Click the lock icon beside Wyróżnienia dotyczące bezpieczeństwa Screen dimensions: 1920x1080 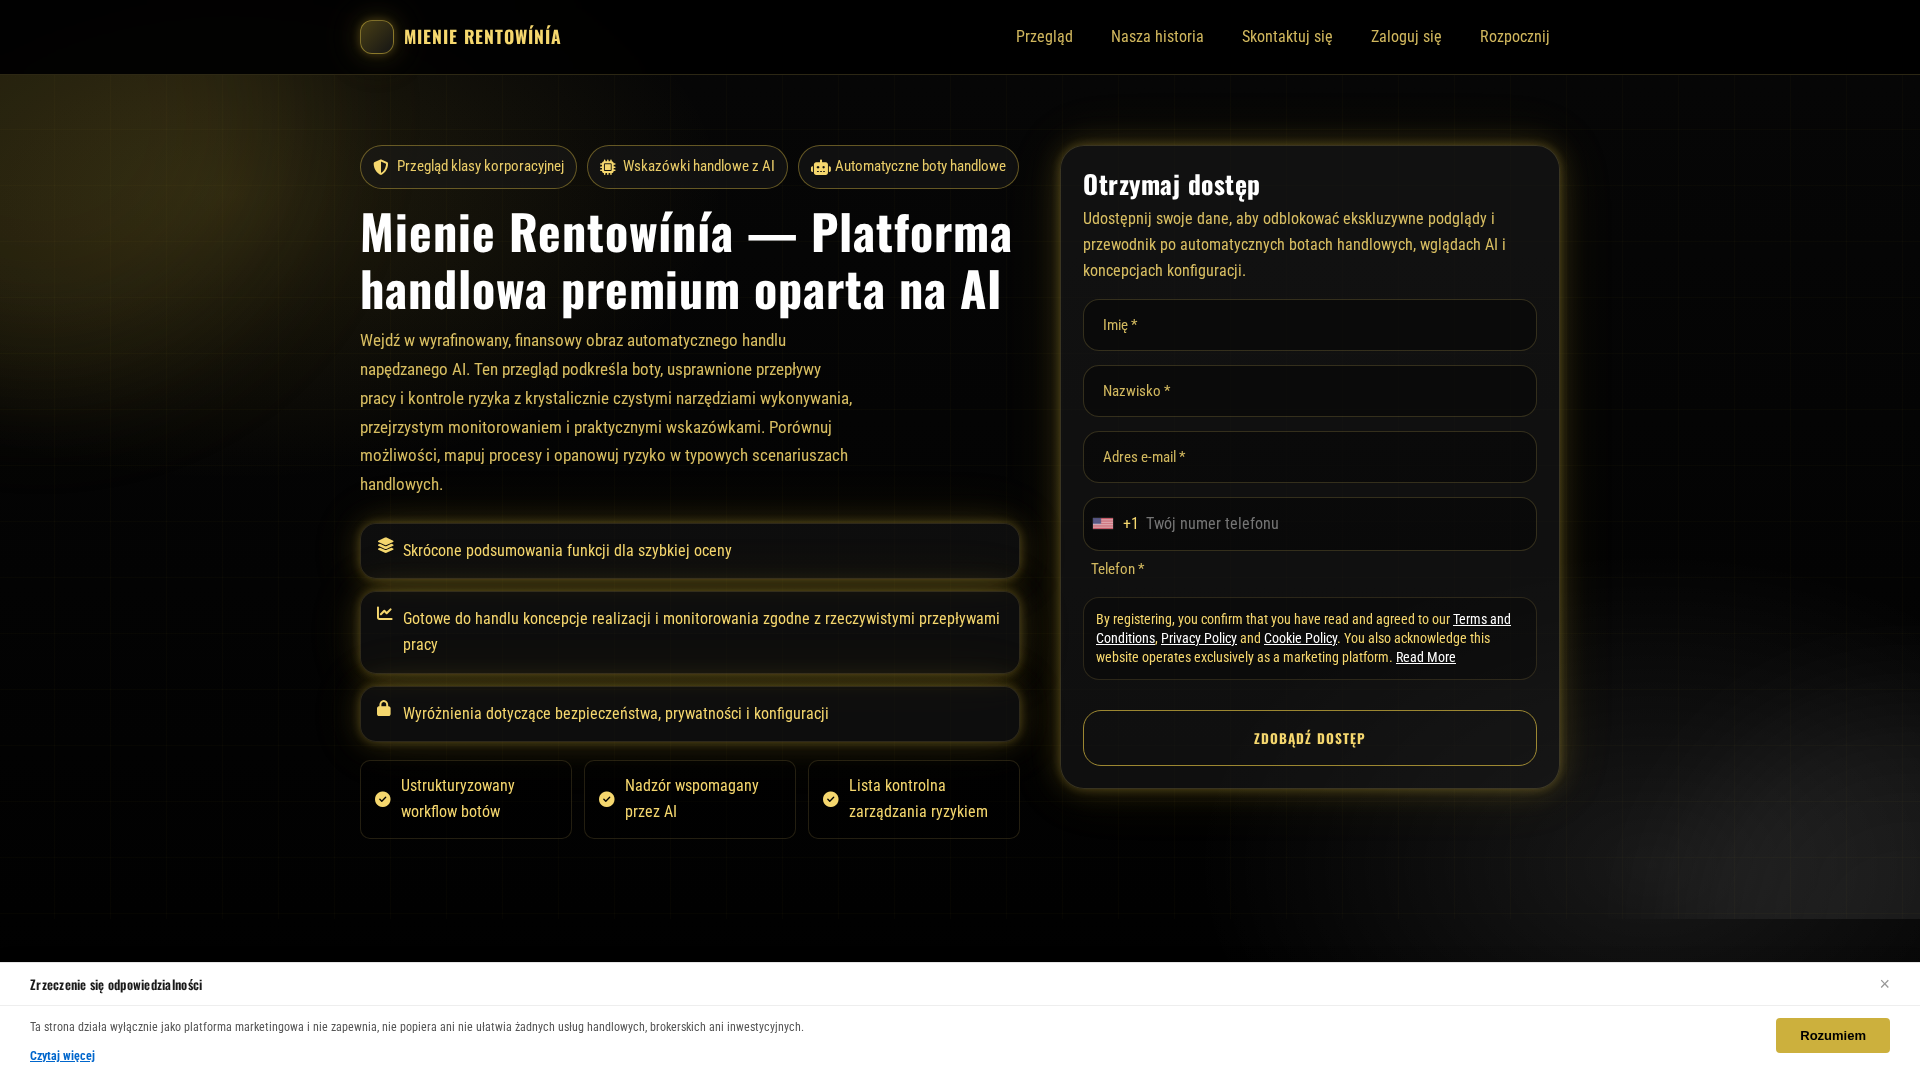click(x=384, y=708)
